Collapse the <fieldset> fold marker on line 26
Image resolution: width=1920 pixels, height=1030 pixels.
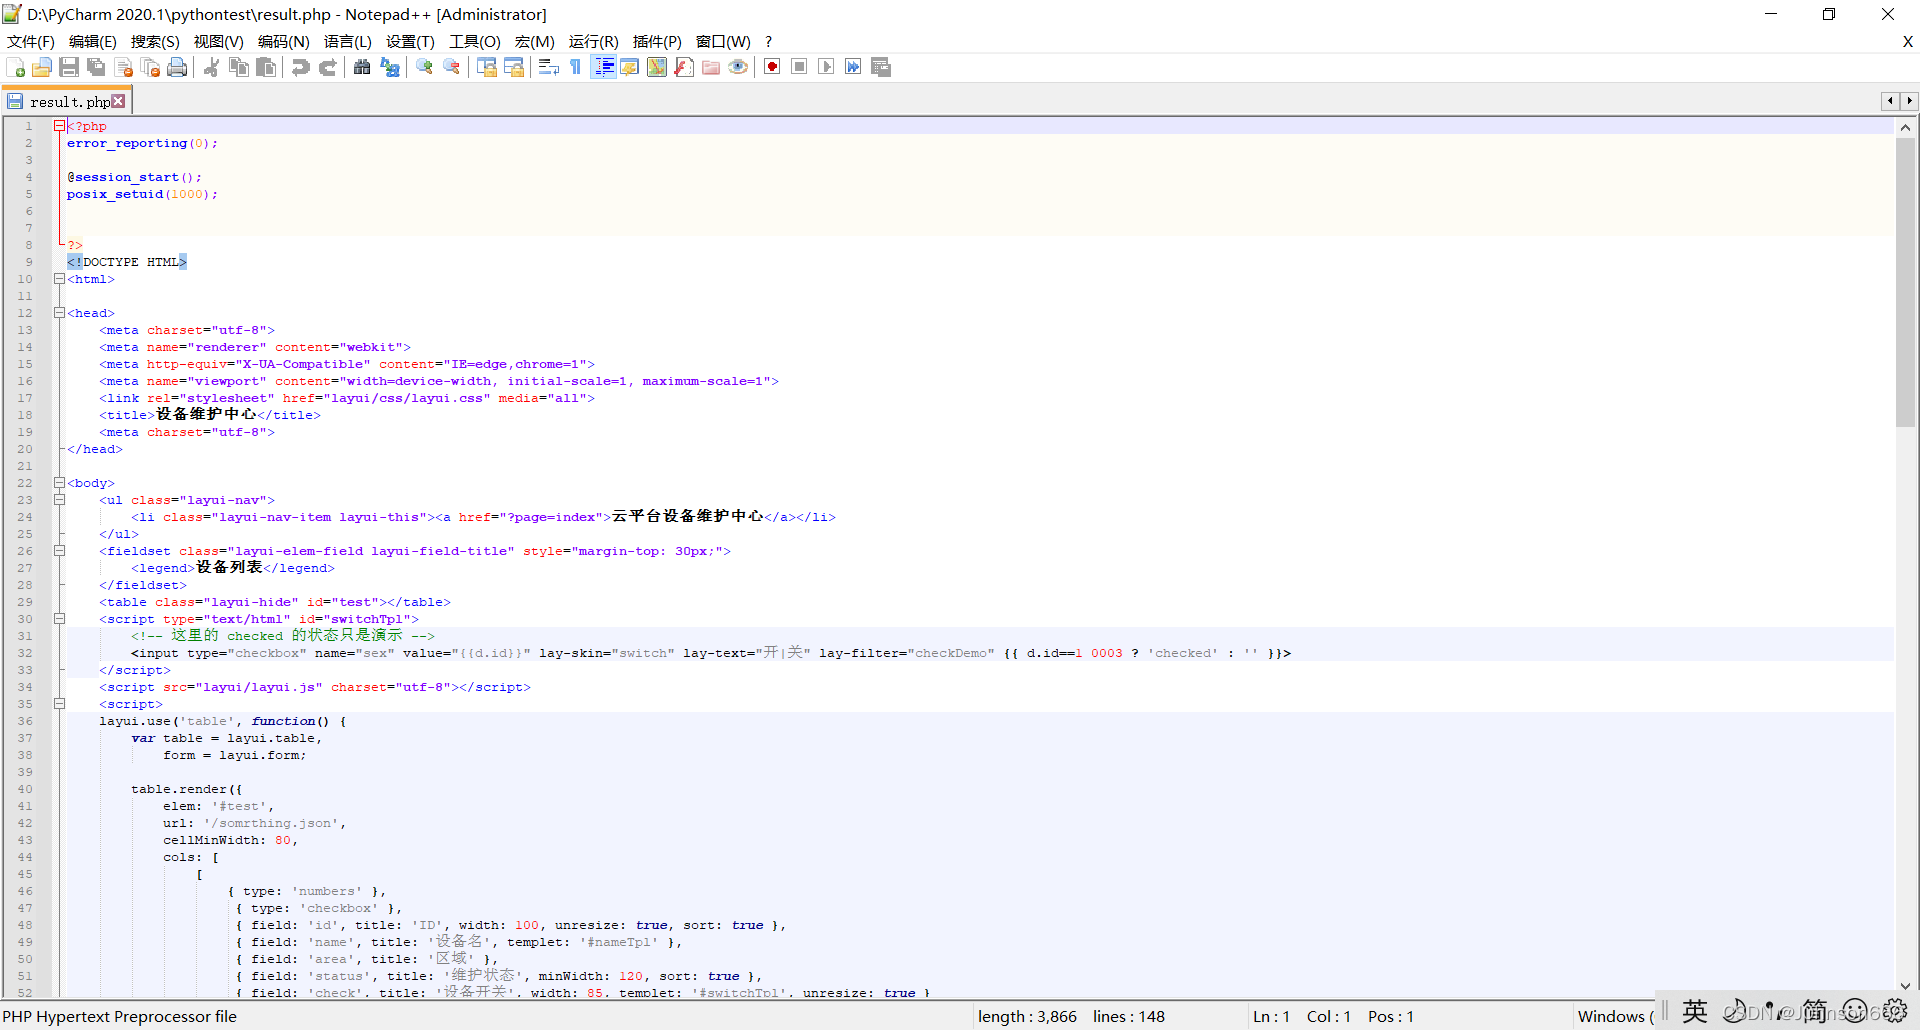pos(59,551)
